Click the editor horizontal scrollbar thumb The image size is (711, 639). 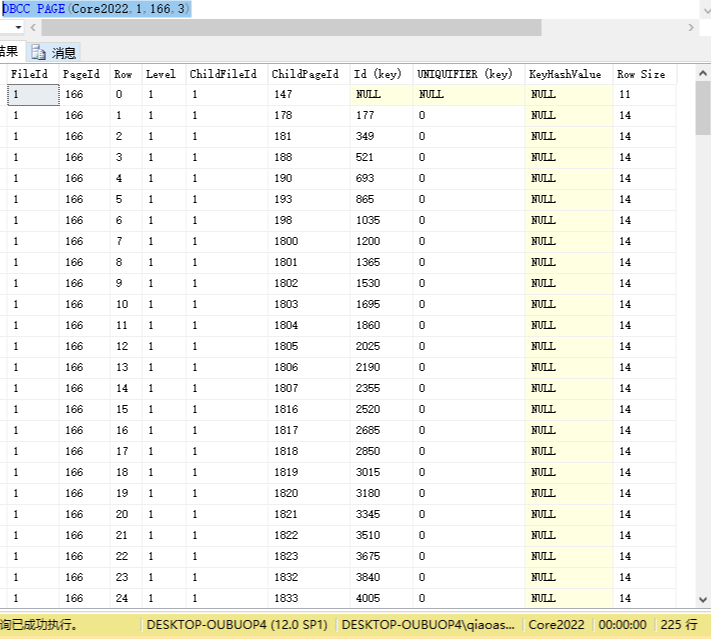tap(292, 28)
